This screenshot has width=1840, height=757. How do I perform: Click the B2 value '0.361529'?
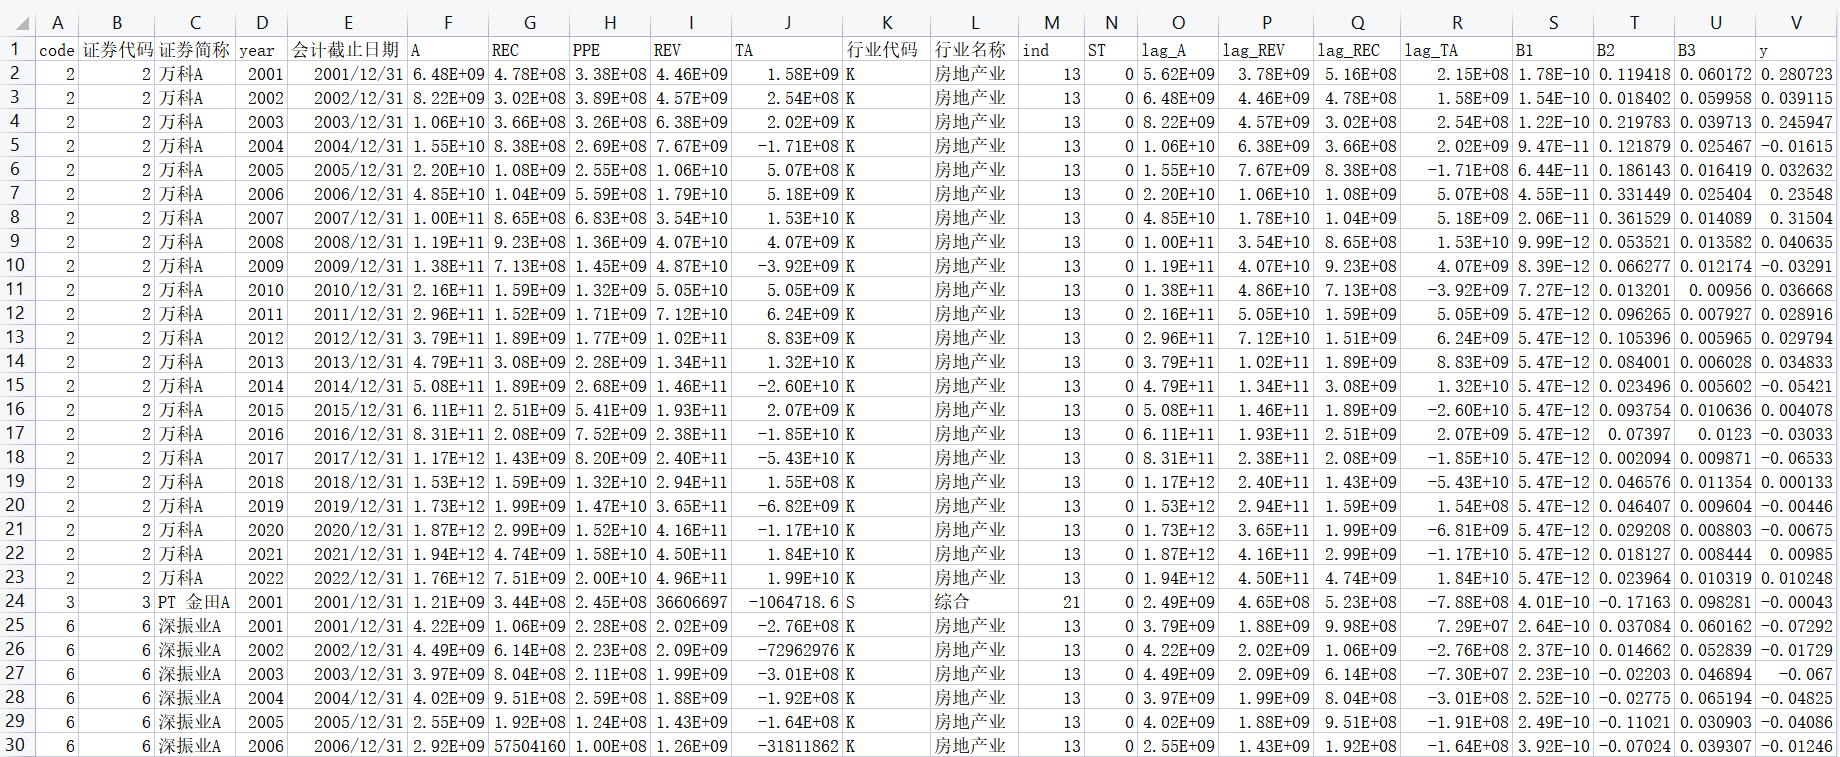coord(1634,218)
